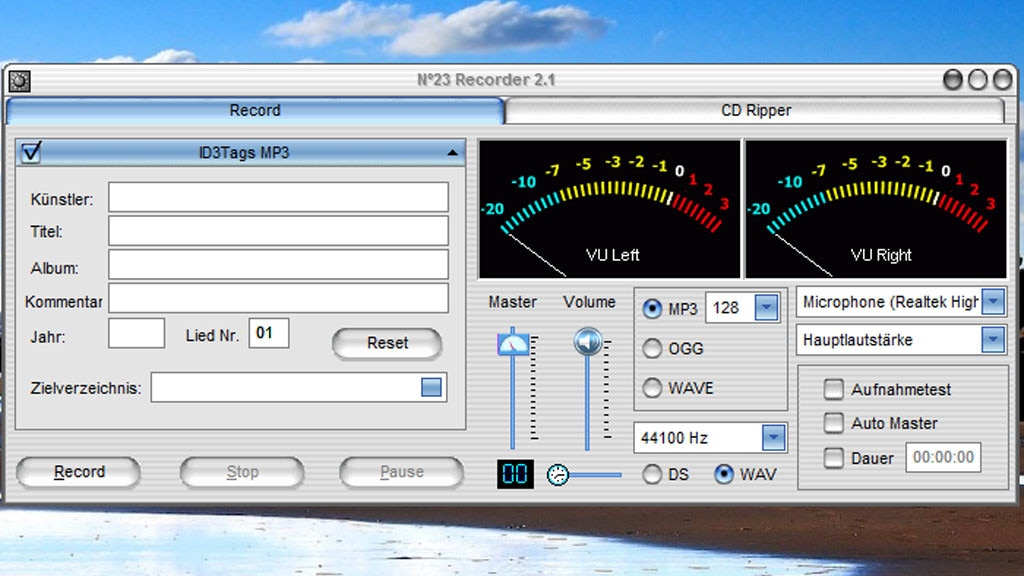Click the 00 digital counter display
This screenshot has height=576, width=1024.
tap(515, 474)
